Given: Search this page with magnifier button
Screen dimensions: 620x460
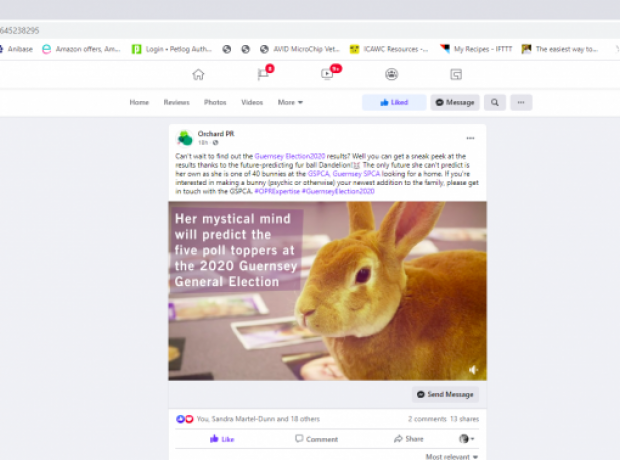Looking at the screenshot, I should [495, 102].
